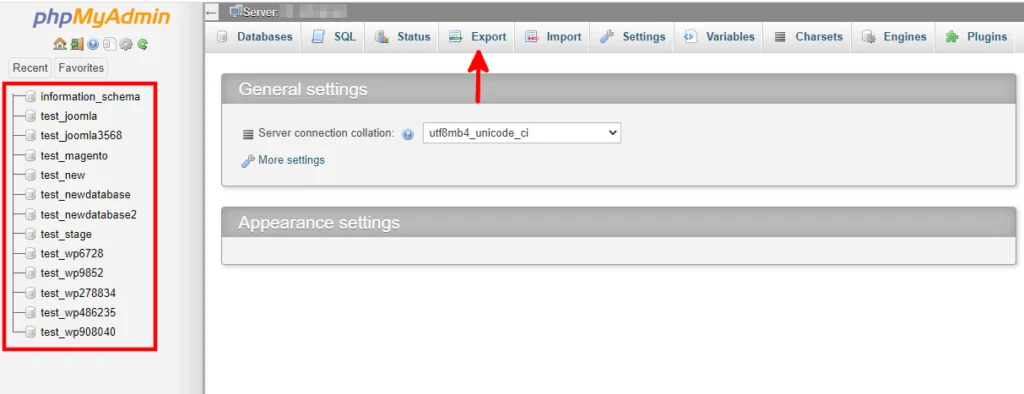Open the Settings tab
1024x394 pixels.
[x=632, y=37]
